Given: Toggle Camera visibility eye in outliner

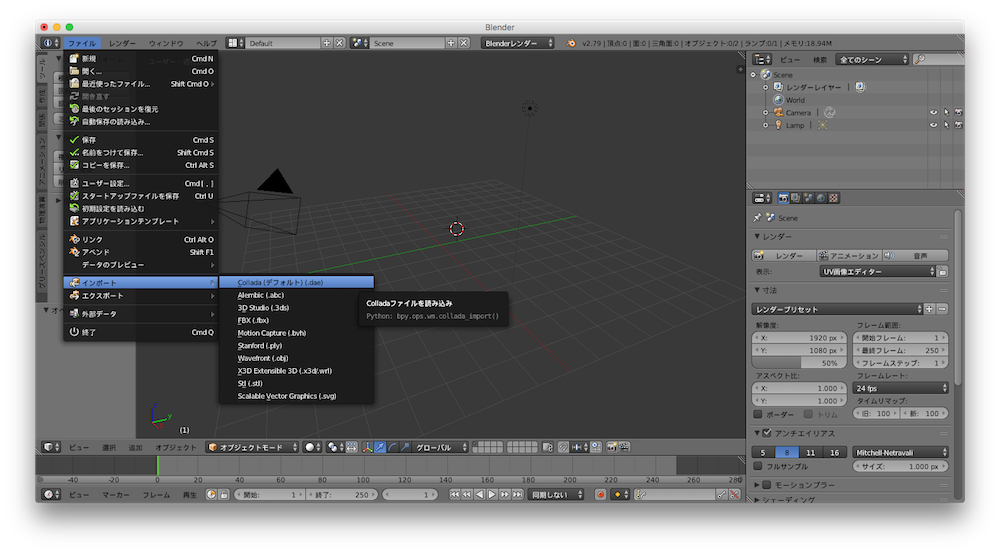Looking at the screenshot, I should coord(934,113).
